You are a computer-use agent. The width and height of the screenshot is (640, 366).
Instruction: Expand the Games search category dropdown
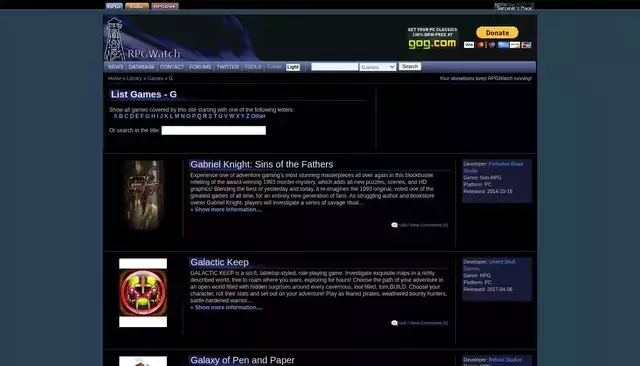pyautogui.click(x=378, y=67)
